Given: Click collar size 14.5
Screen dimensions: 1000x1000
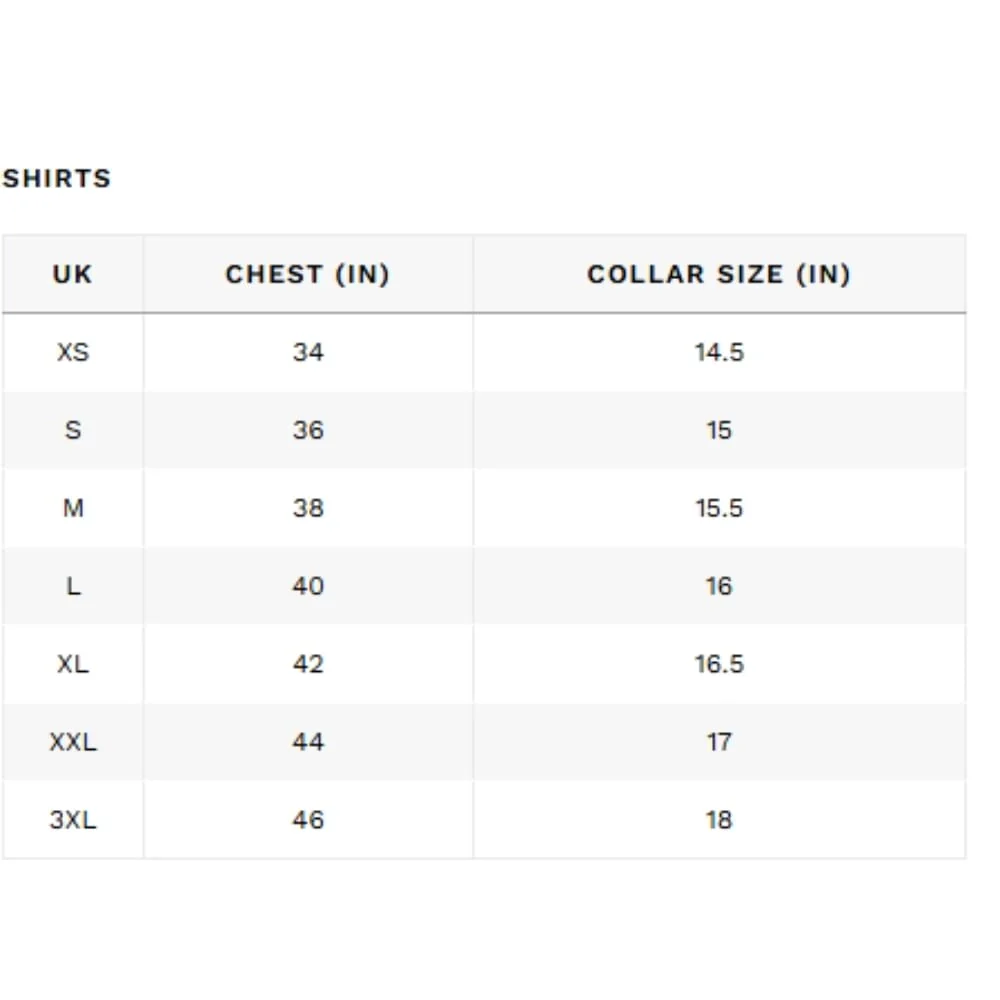Looking at the screenshot, I should (x=719, y=352).
